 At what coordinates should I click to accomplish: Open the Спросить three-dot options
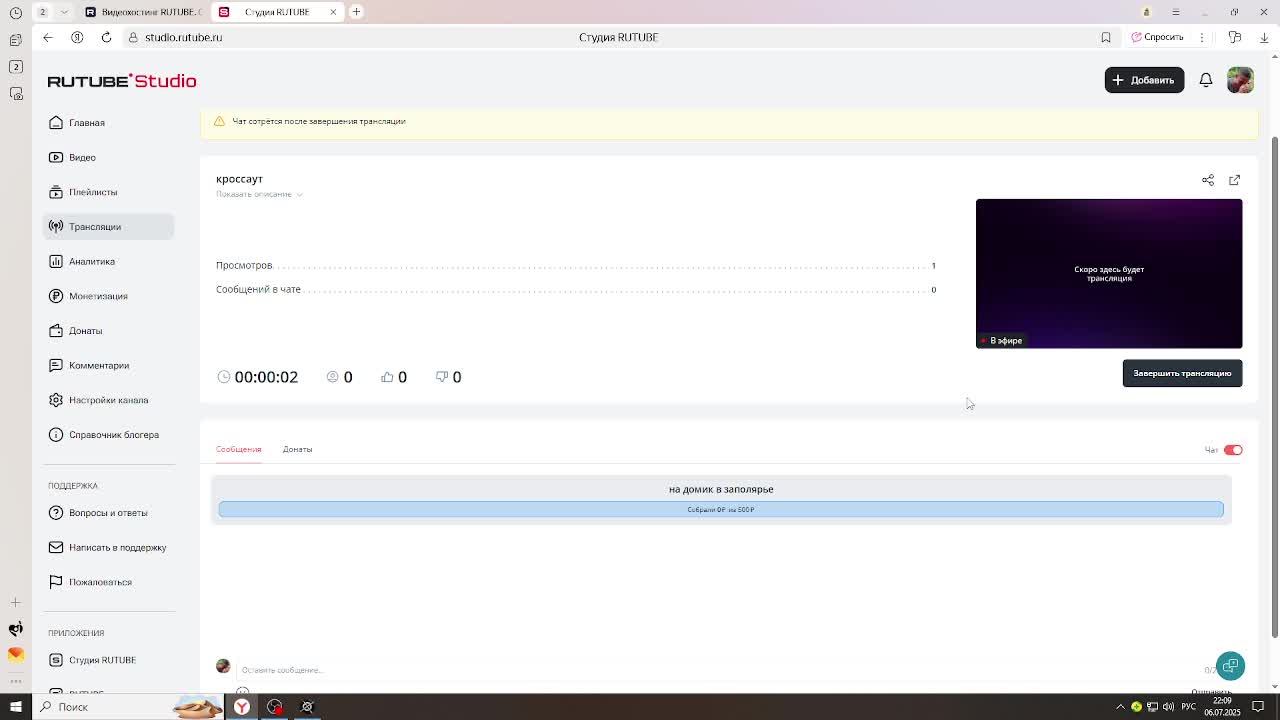point(1202,37)
